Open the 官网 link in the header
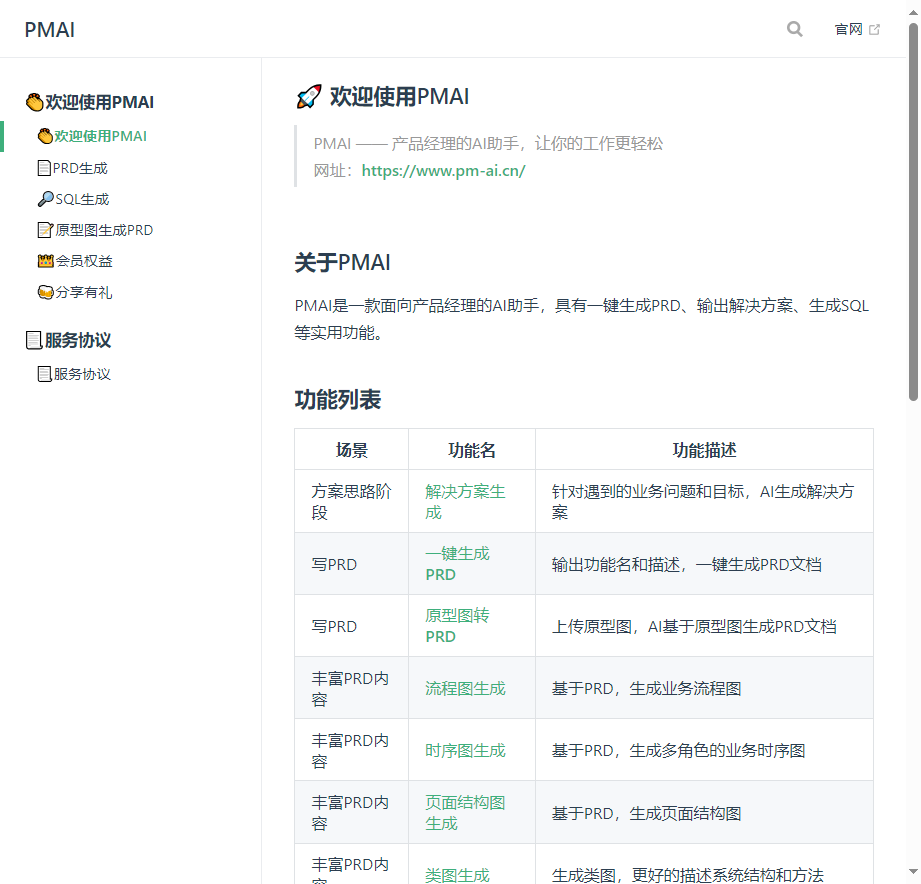Image resolution: width=921 pixels, height=884 pixels. tap(856, 29)
